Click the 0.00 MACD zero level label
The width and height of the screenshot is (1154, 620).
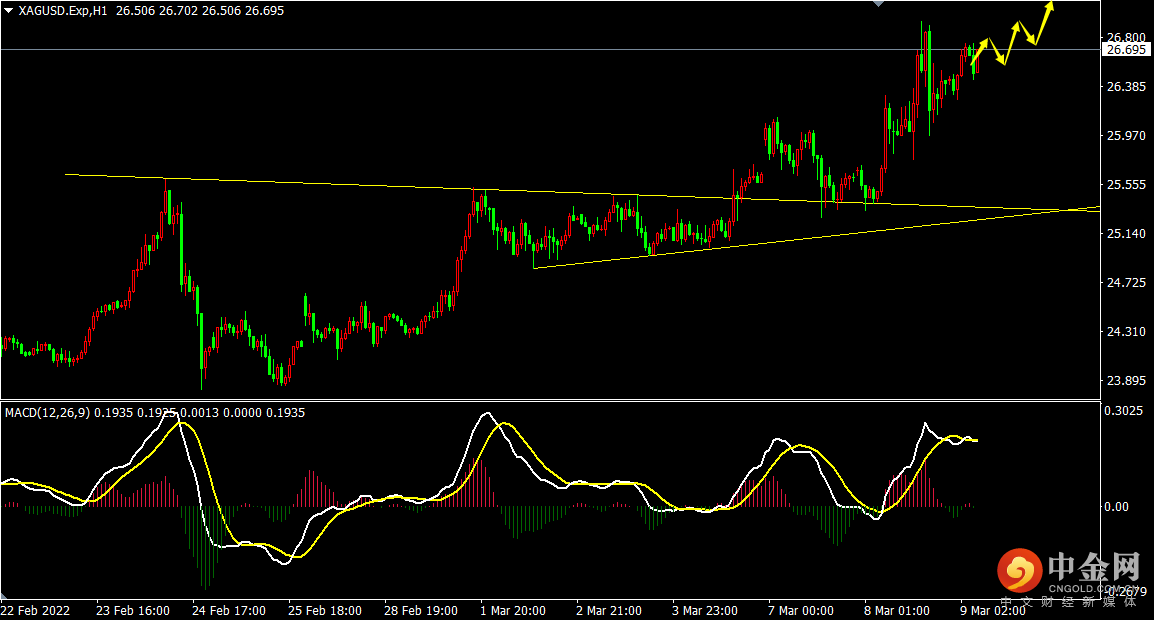[x=1116, y=507]
